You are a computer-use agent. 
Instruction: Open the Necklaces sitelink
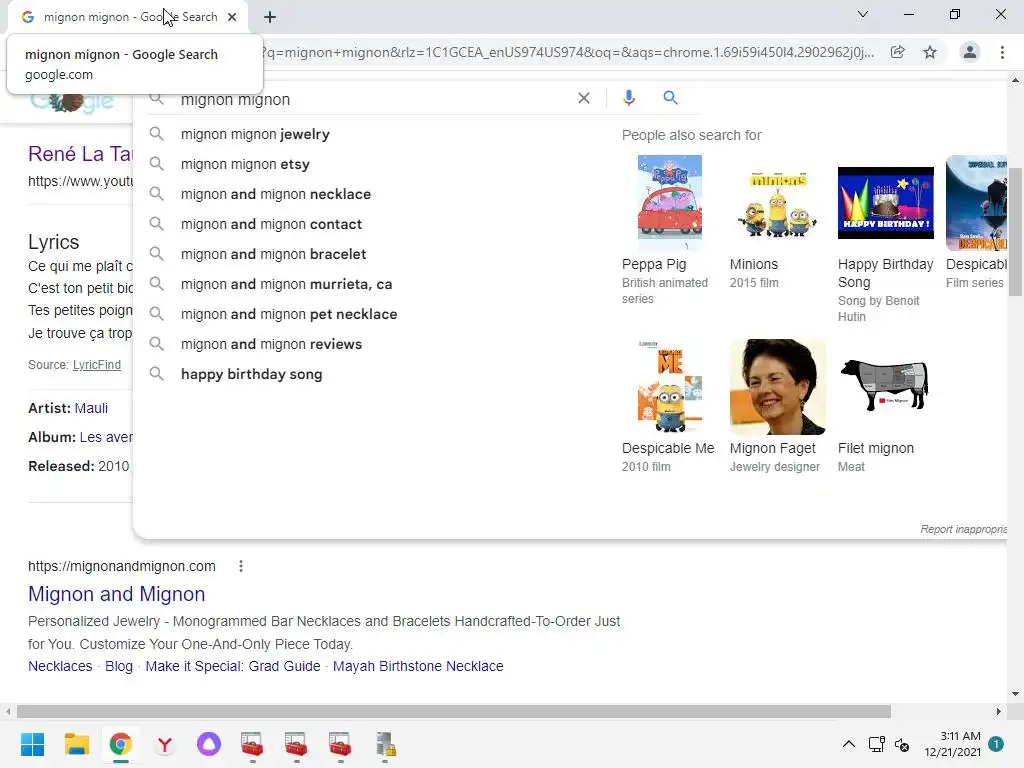pos(60,666)
